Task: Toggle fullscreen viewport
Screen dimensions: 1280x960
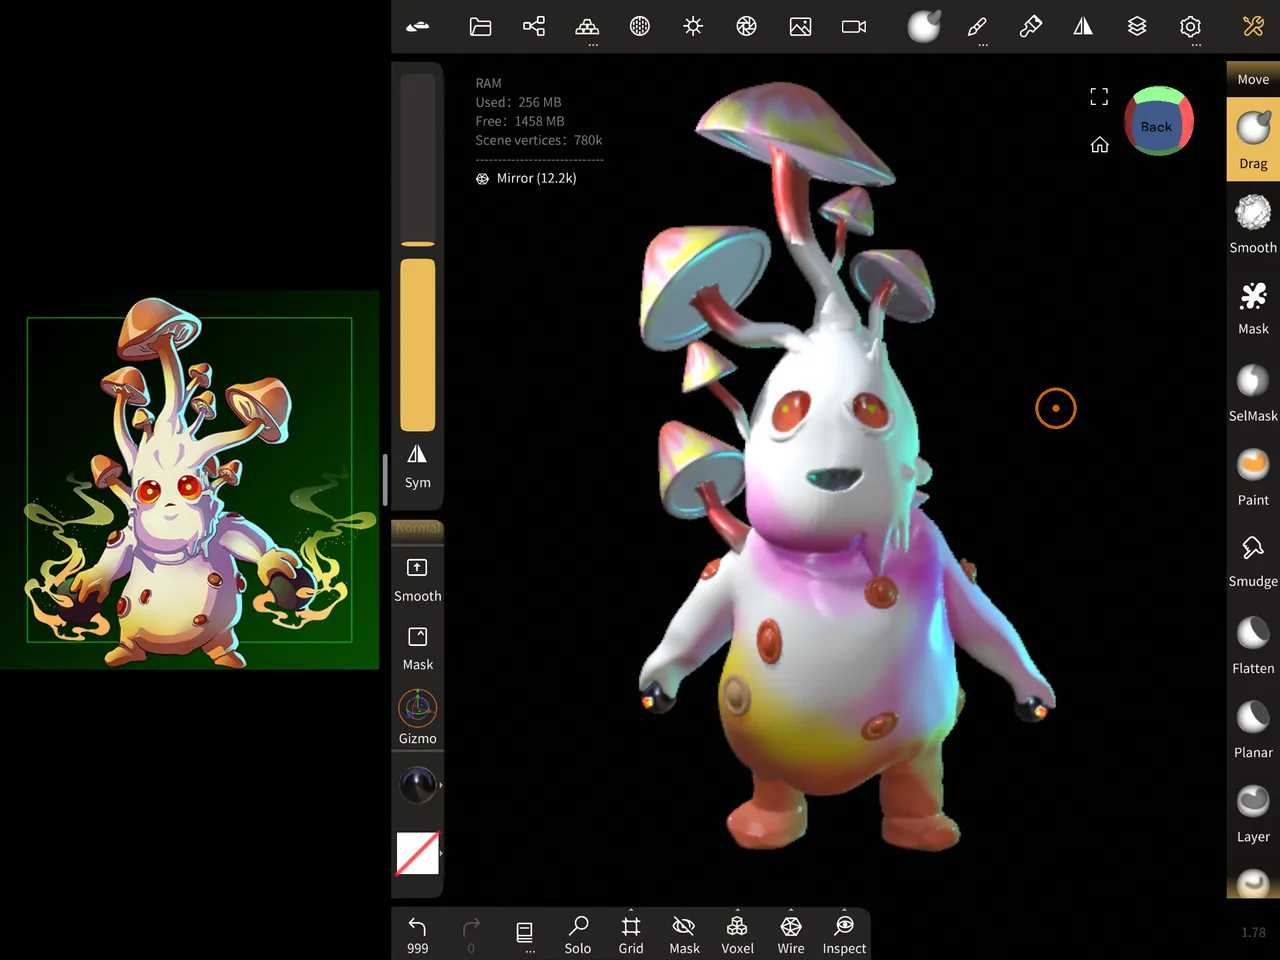Action: pos(1099,97)
